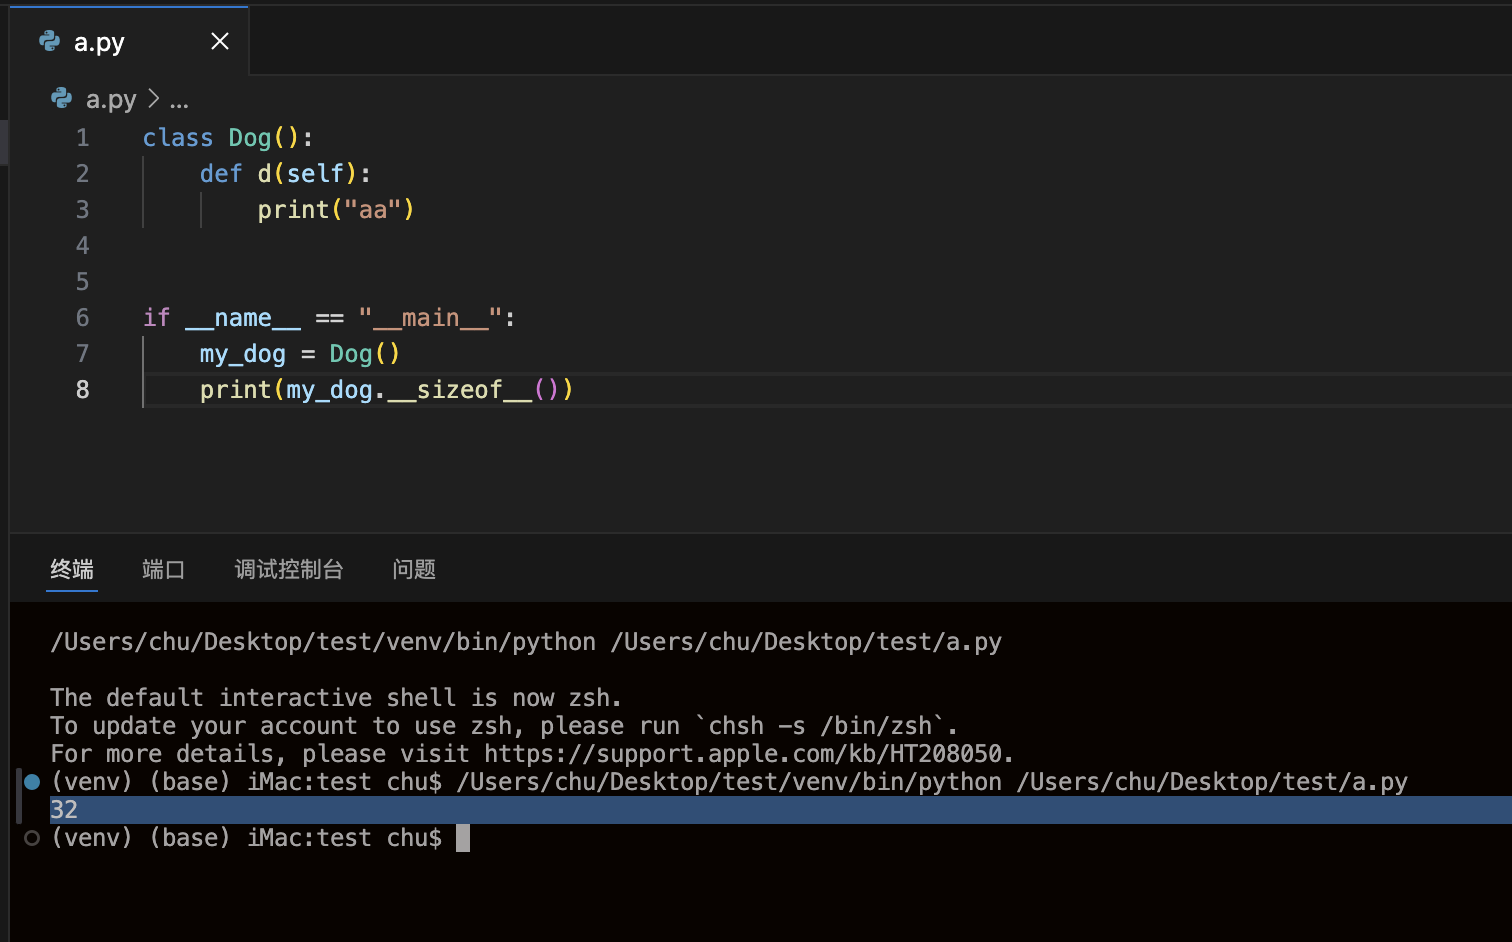Show the 问题 panel tab
Screen dimensions: 1512x942
click(x=414, y=569)
